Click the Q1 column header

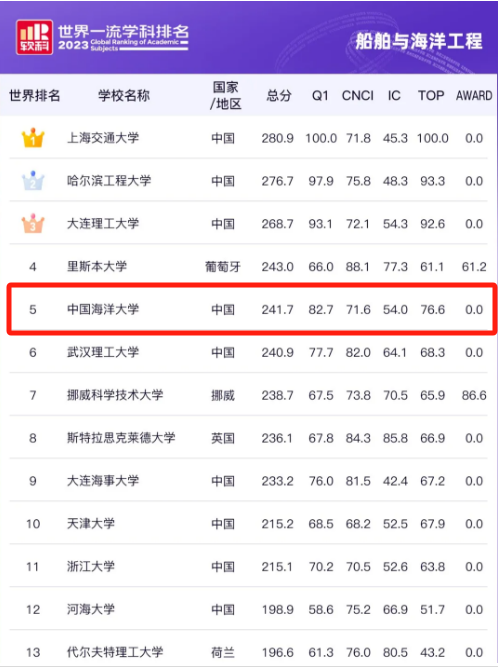point(320,96)
